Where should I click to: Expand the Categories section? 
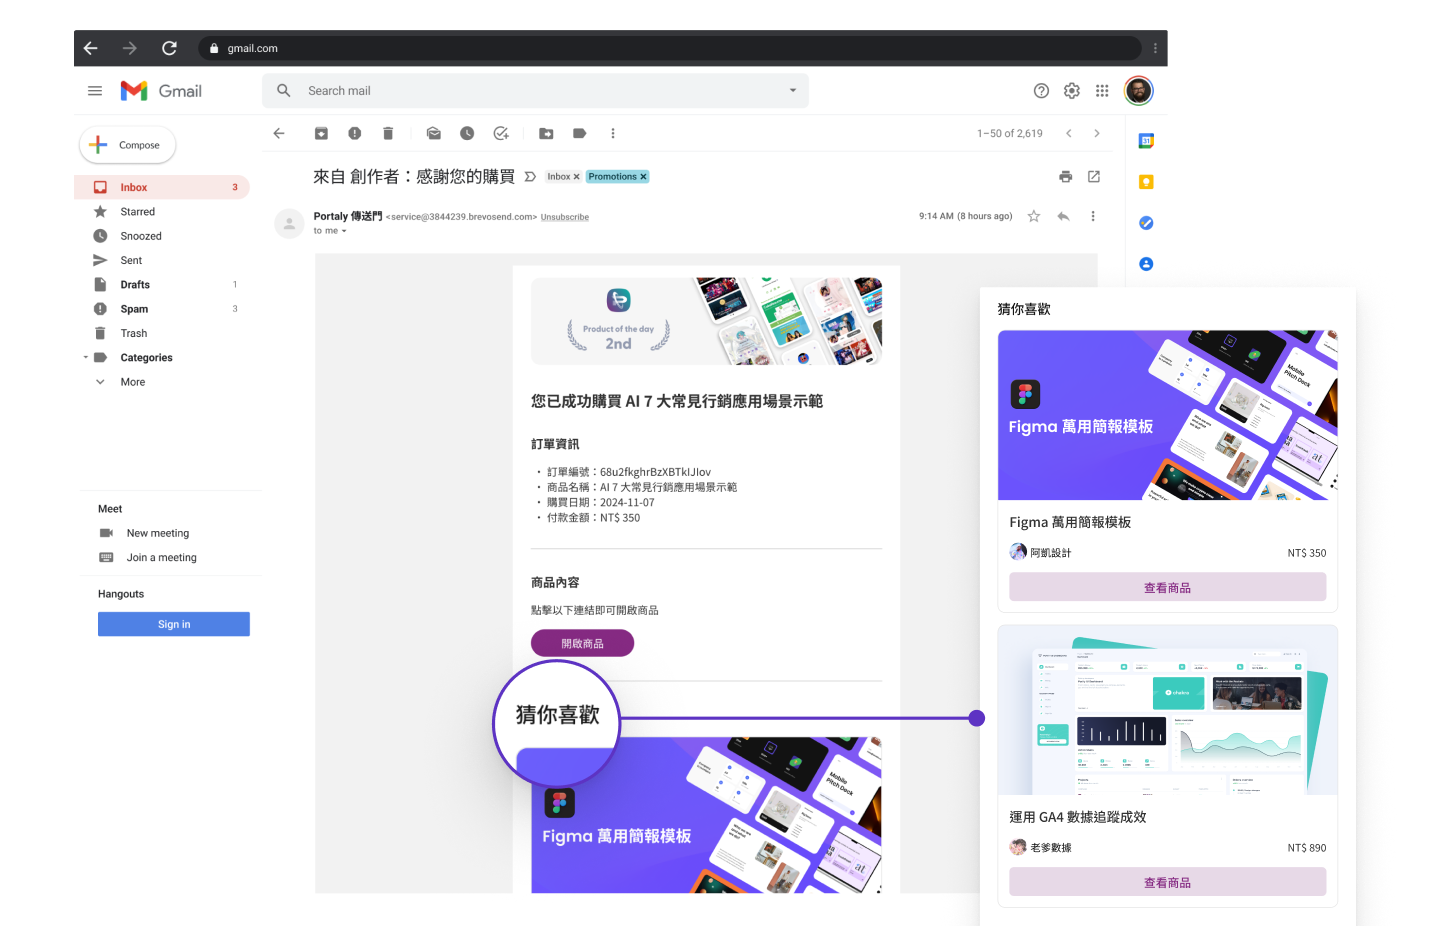click(86, 358)
